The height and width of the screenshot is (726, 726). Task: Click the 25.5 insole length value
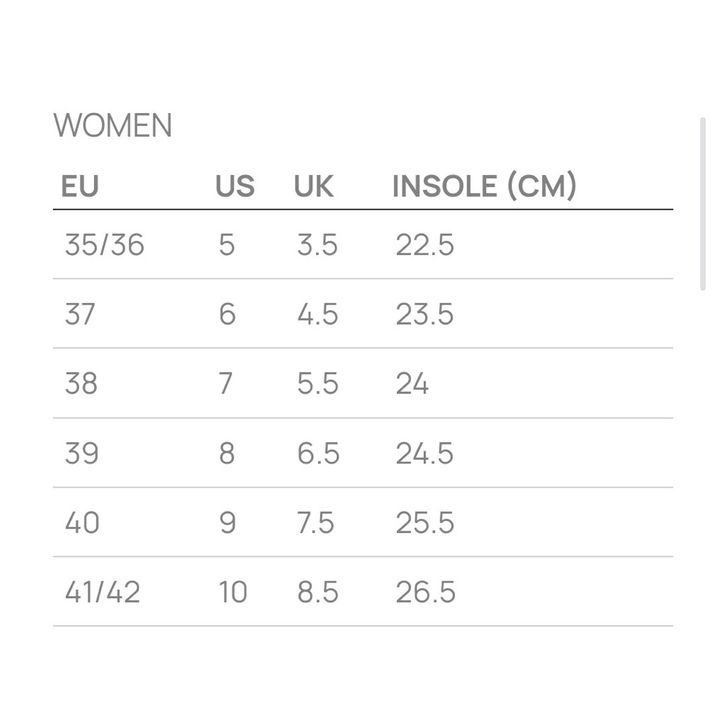tap(424, 522)
